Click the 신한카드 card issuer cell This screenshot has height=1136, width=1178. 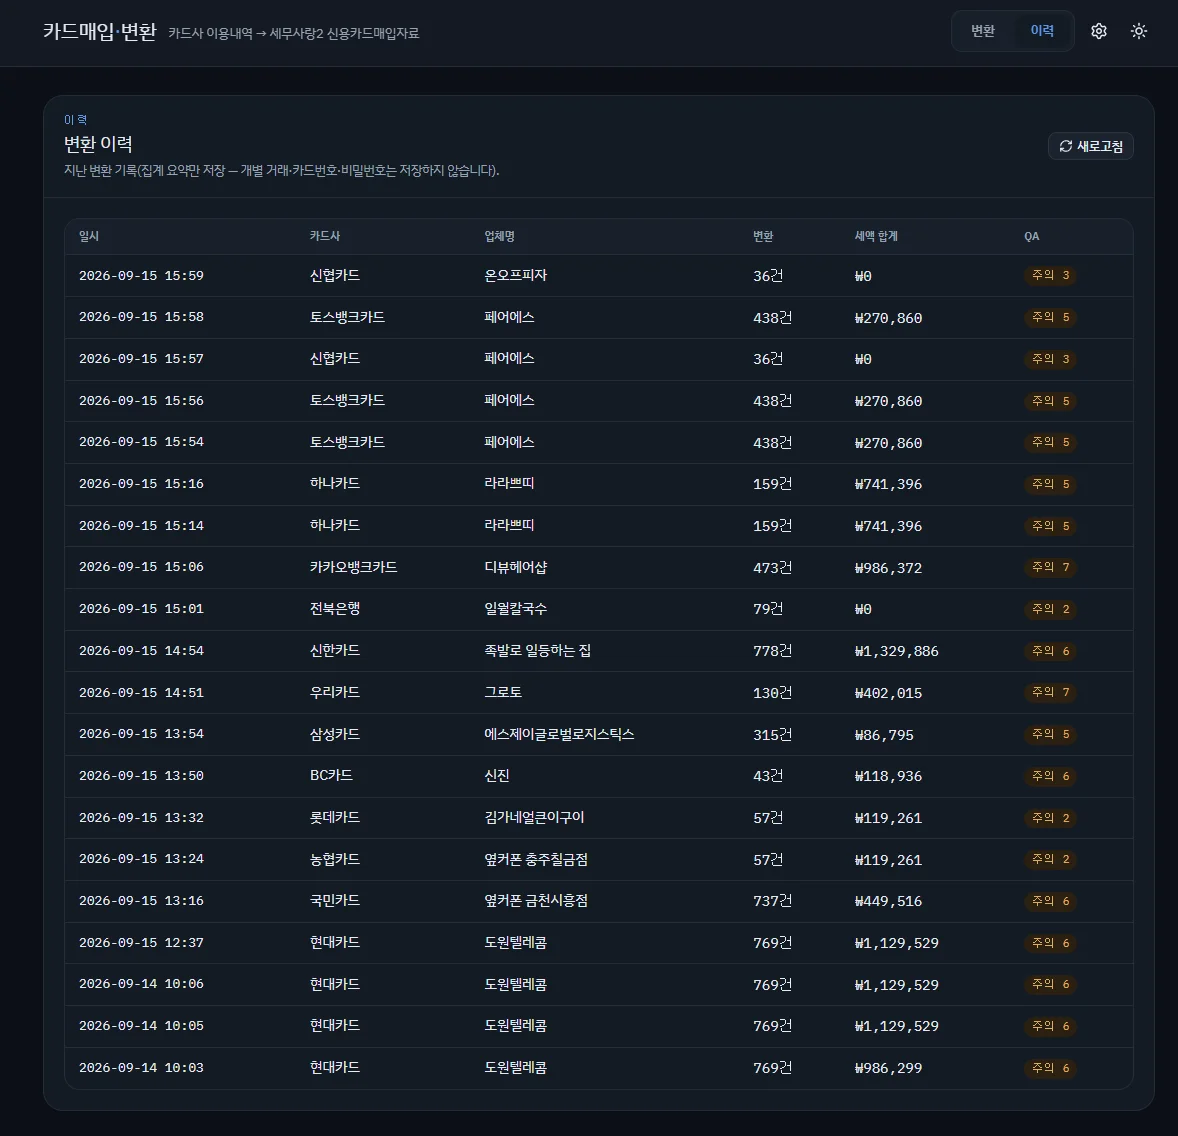[335, 651]
